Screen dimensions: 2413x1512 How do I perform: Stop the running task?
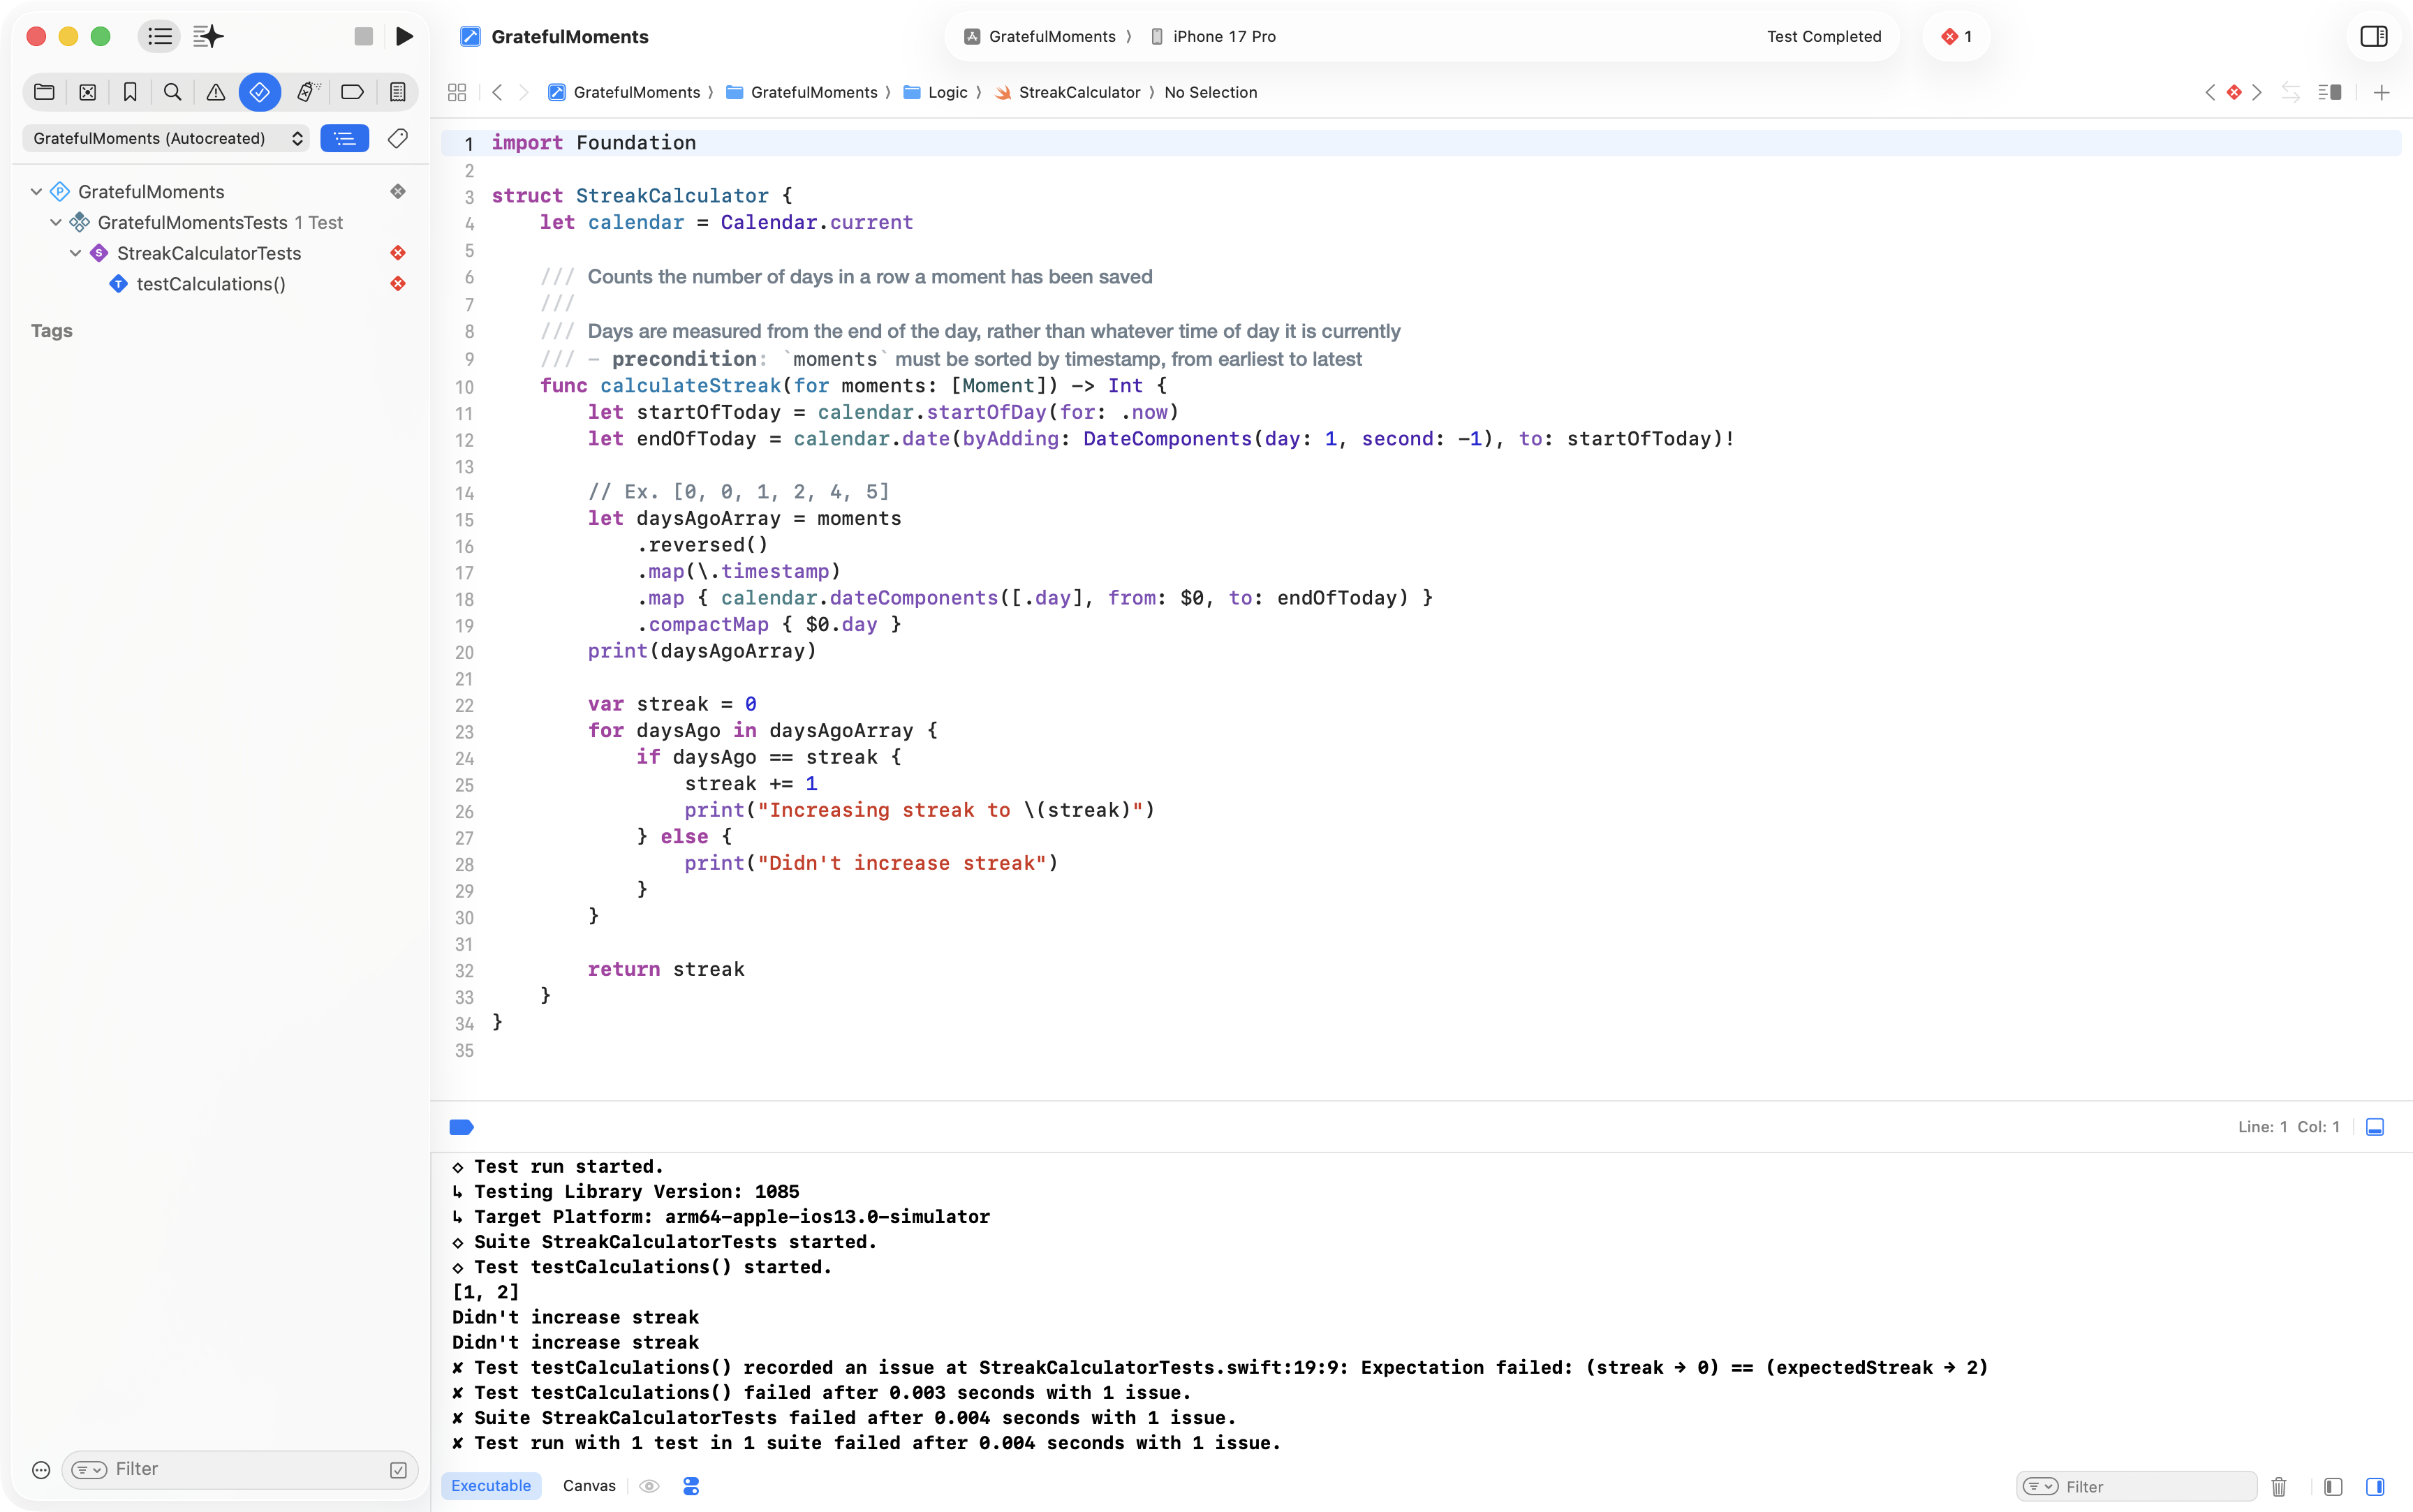(364, 37)
